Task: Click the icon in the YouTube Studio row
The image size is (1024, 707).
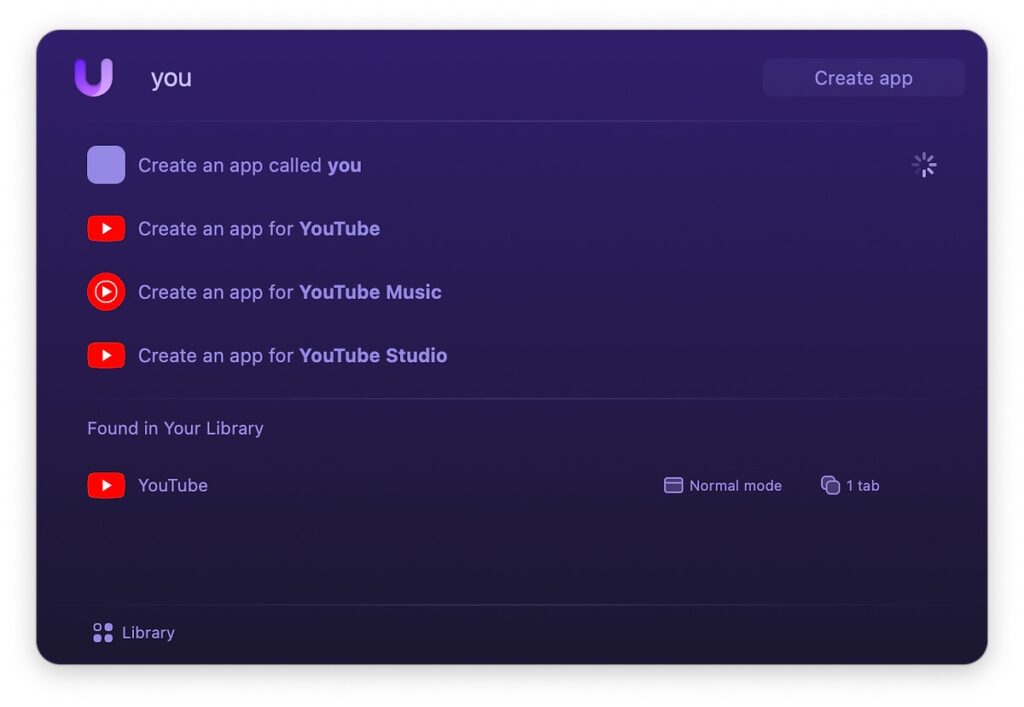Action: click(x=106, y=356)
